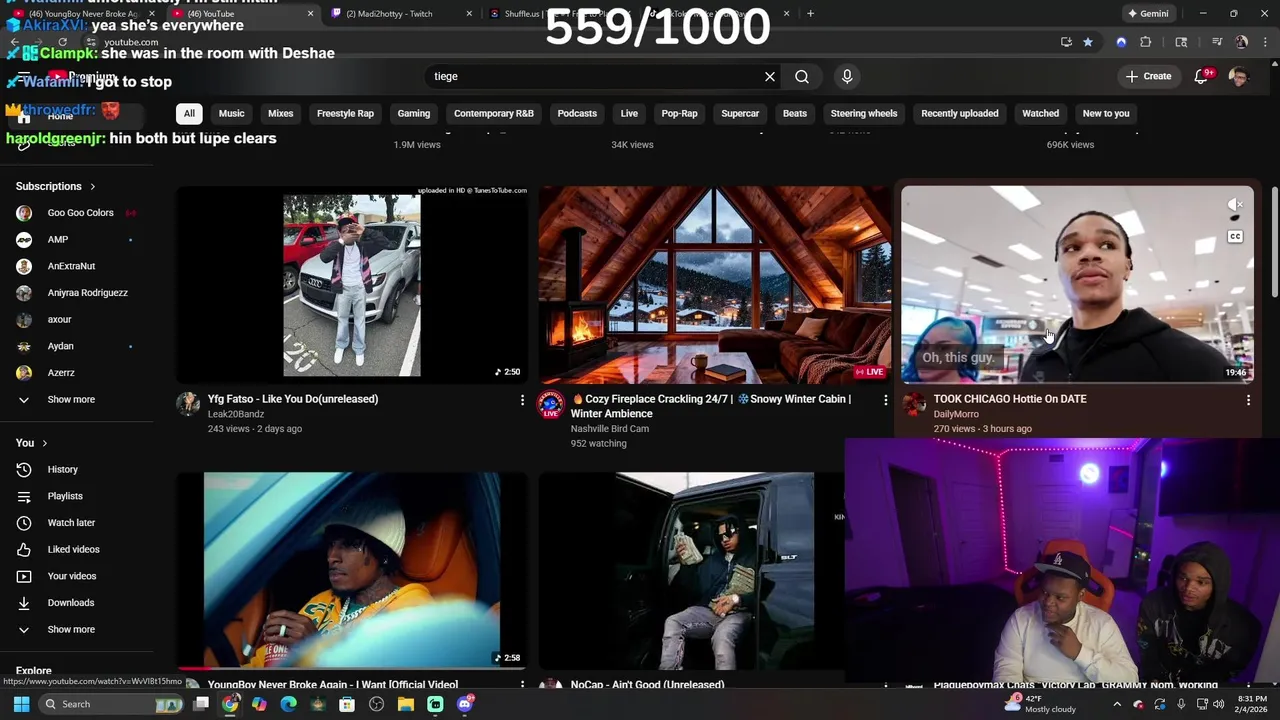Viewport: 1280px width, 720px height.
Task: Click the install app icon in address bar
Action: coord(1066,42)
